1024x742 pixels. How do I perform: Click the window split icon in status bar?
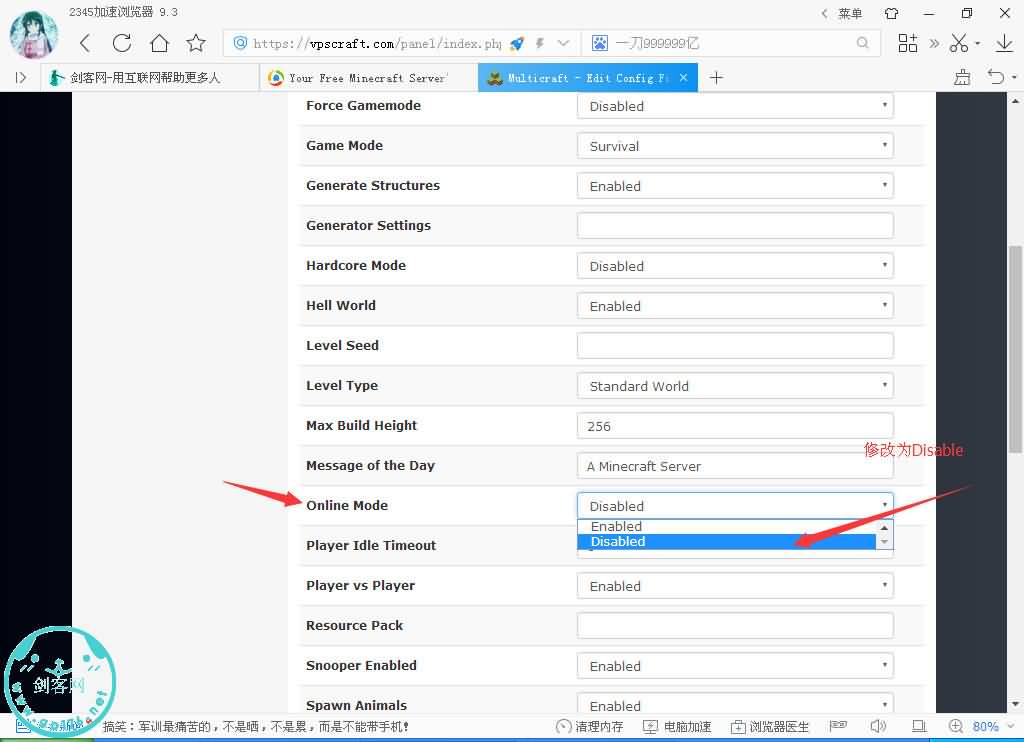pos(919,726)
